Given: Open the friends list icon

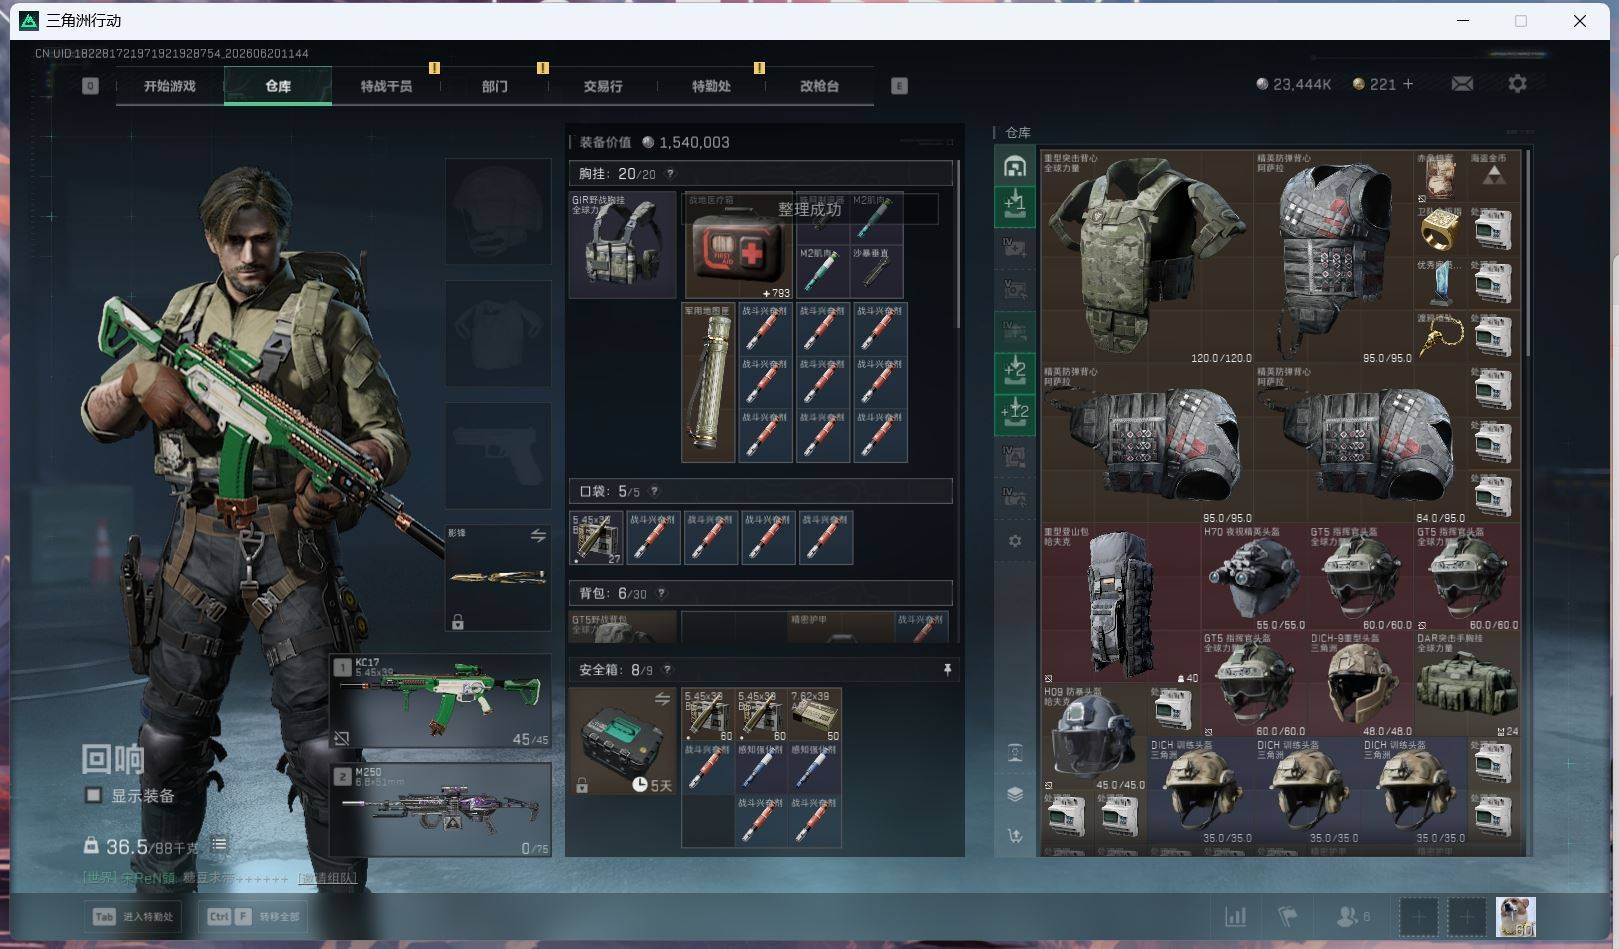Looking at the screenshot, I should click(1352, 916).
